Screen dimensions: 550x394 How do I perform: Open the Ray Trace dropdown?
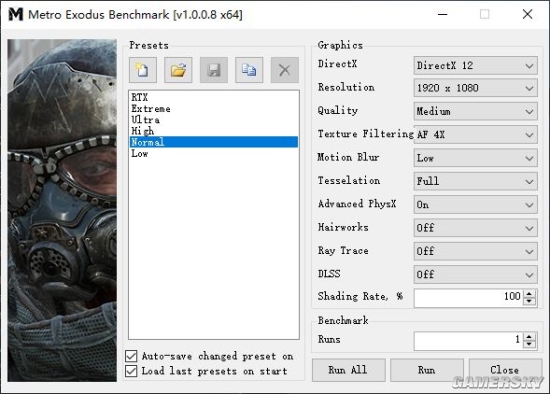(x=475, y=251)
